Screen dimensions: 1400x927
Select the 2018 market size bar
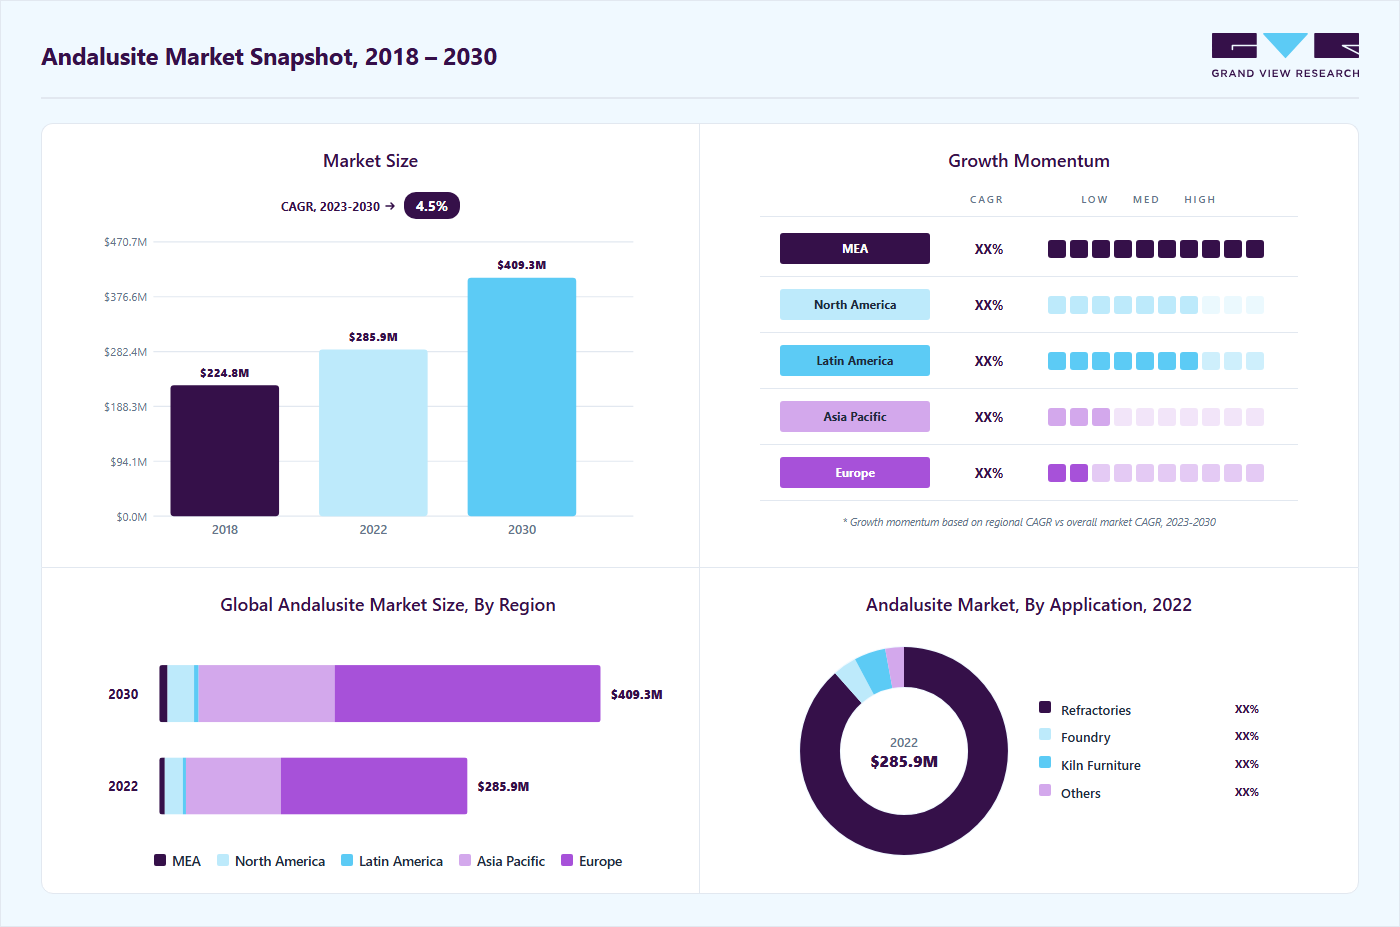tap(225, 451)
